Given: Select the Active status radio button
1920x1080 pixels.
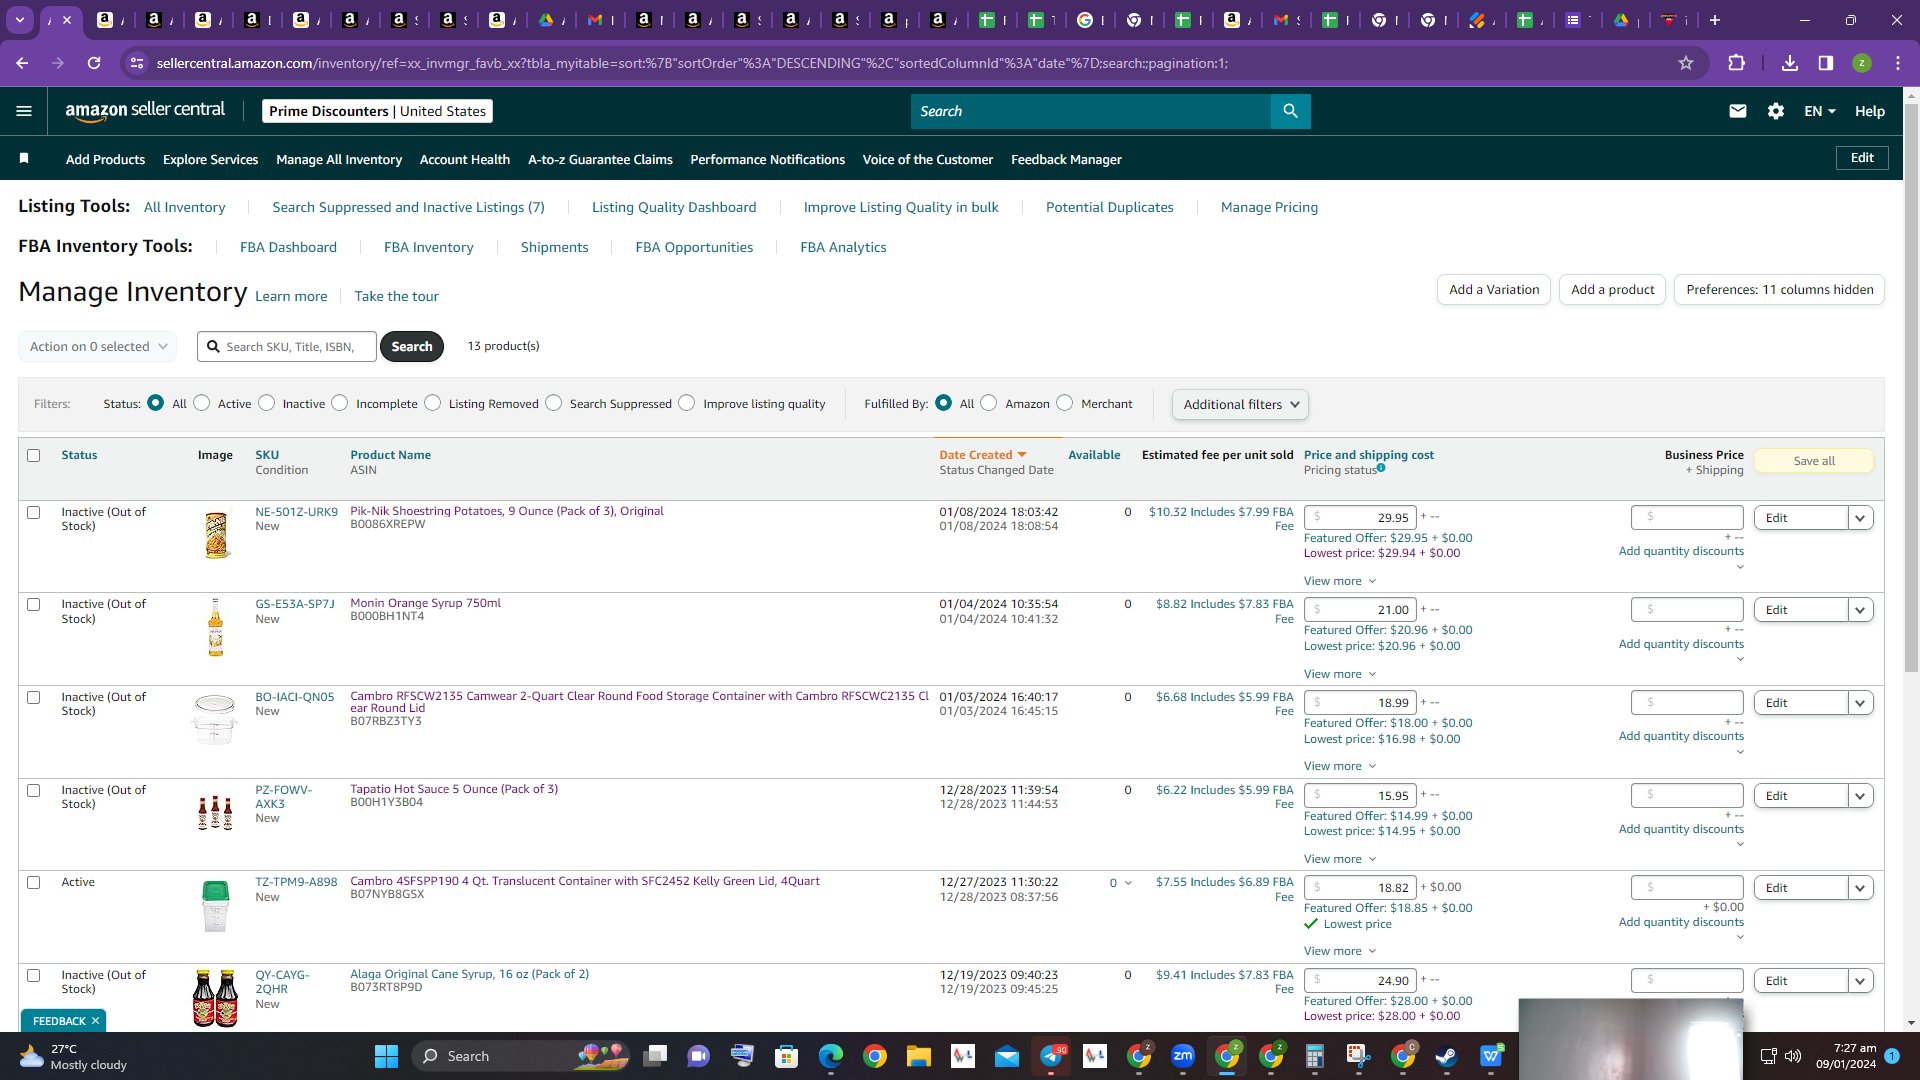Looking at the screenshot, I should [x=202, y=403].
